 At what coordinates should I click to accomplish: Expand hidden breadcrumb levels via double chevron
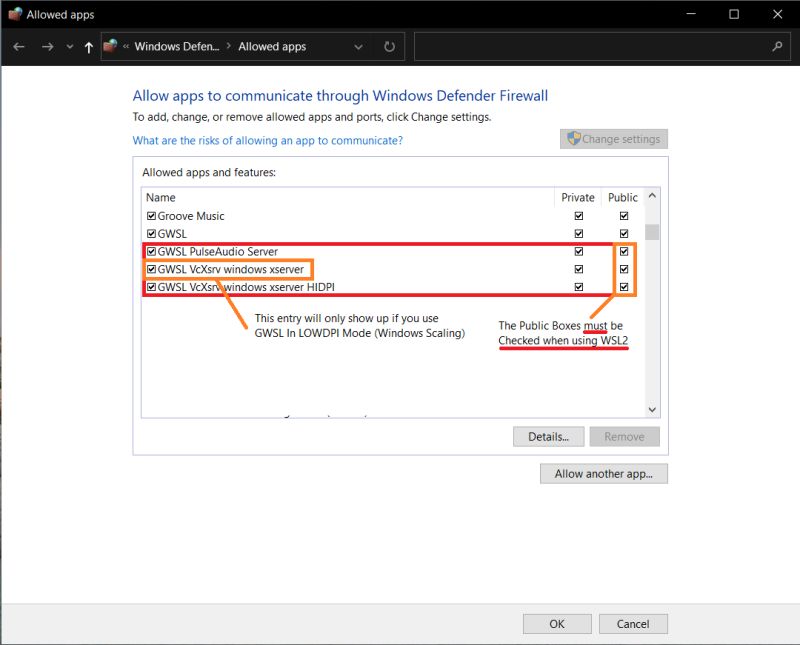coord(126,46)
